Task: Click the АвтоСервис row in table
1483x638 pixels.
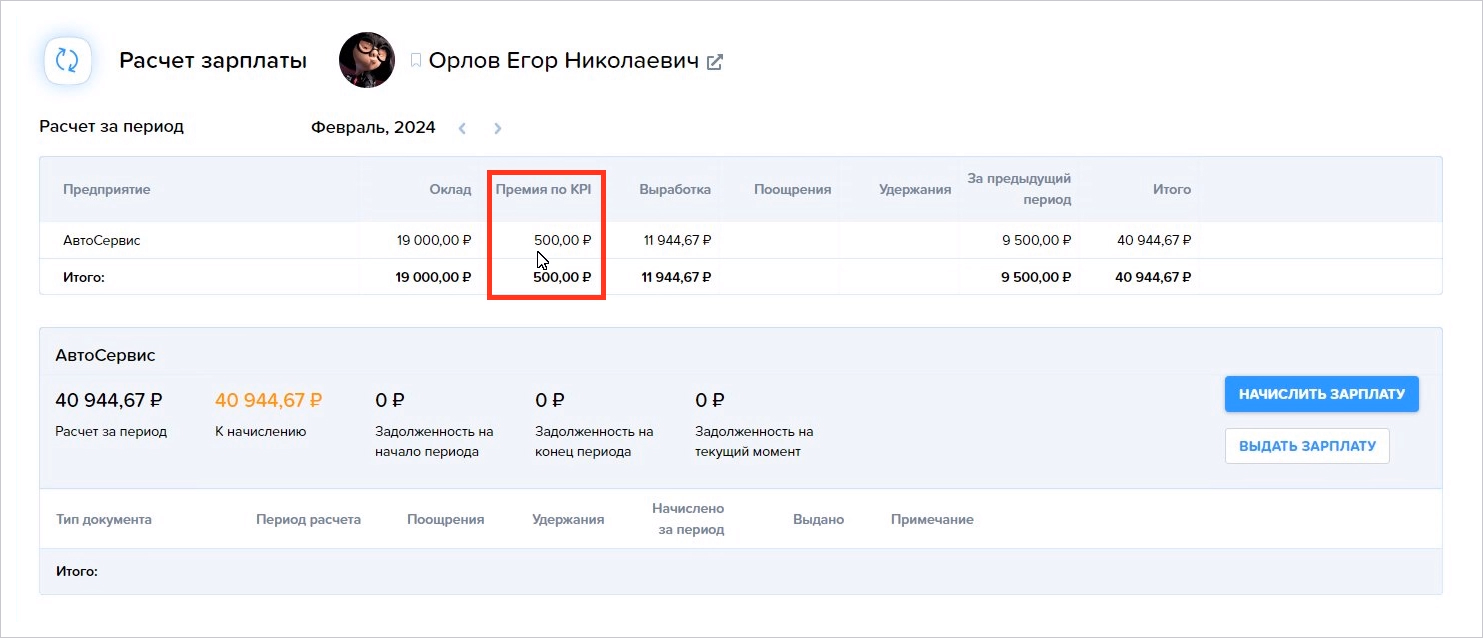Action: [740, 240]
